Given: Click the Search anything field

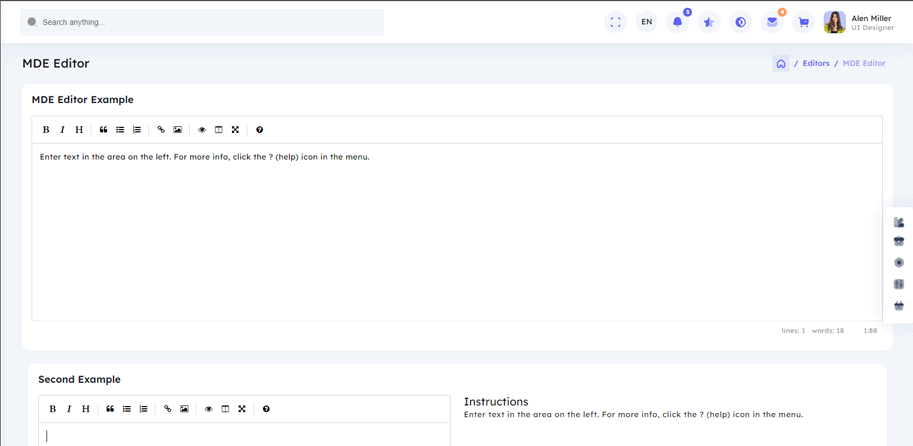Looking at the screenshot, I should [x=202, y=22].
